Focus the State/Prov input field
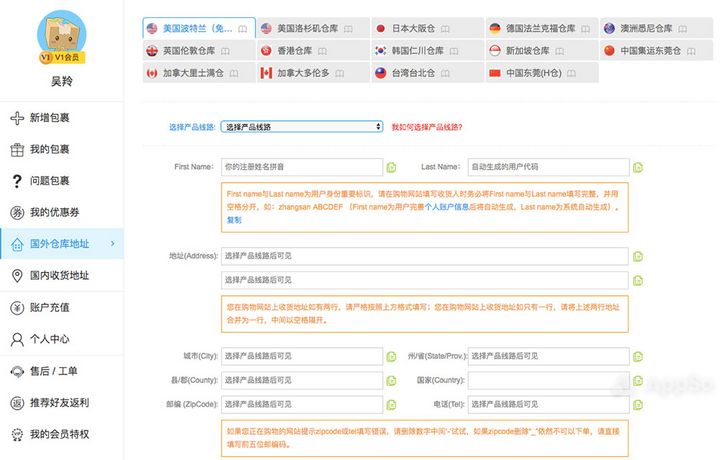Viewport: 720px width, 460px height. point(548,356)
